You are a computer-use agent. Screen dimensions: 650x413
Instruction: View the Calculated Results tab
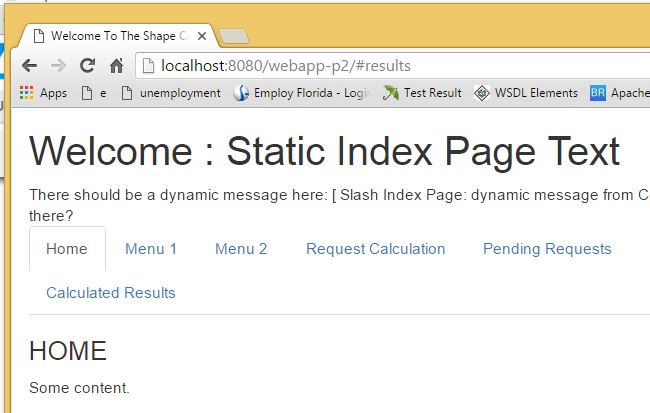point(111,293)
